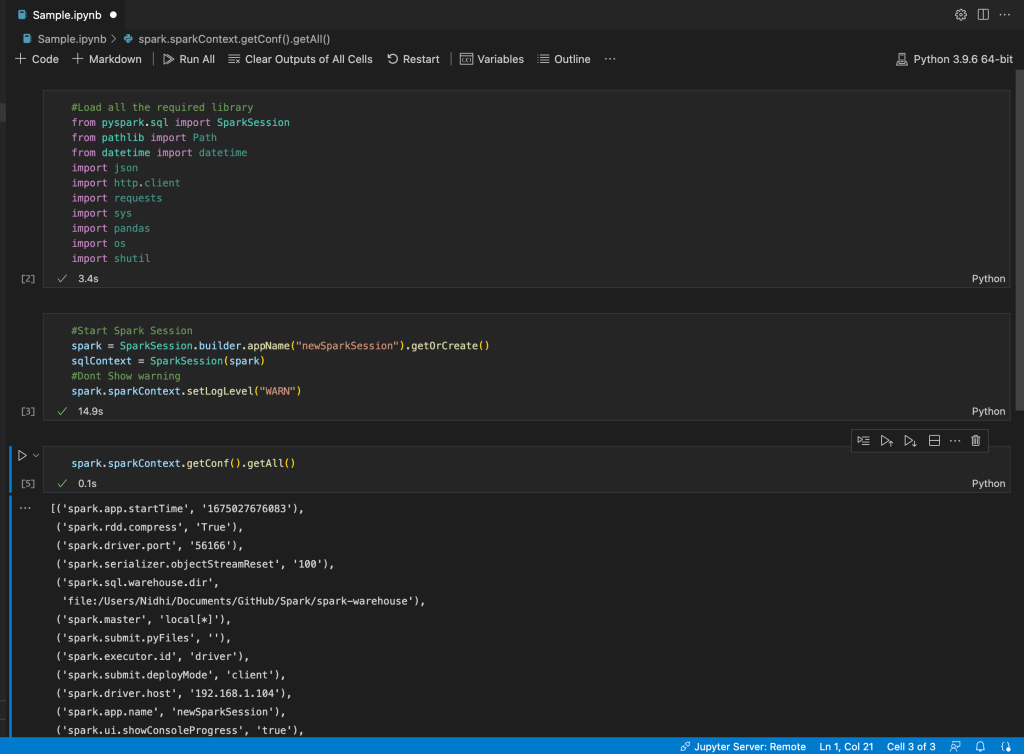Run the getConf cell with the play icon
This screenshot has width=1024, height=754.
(22, 456)
